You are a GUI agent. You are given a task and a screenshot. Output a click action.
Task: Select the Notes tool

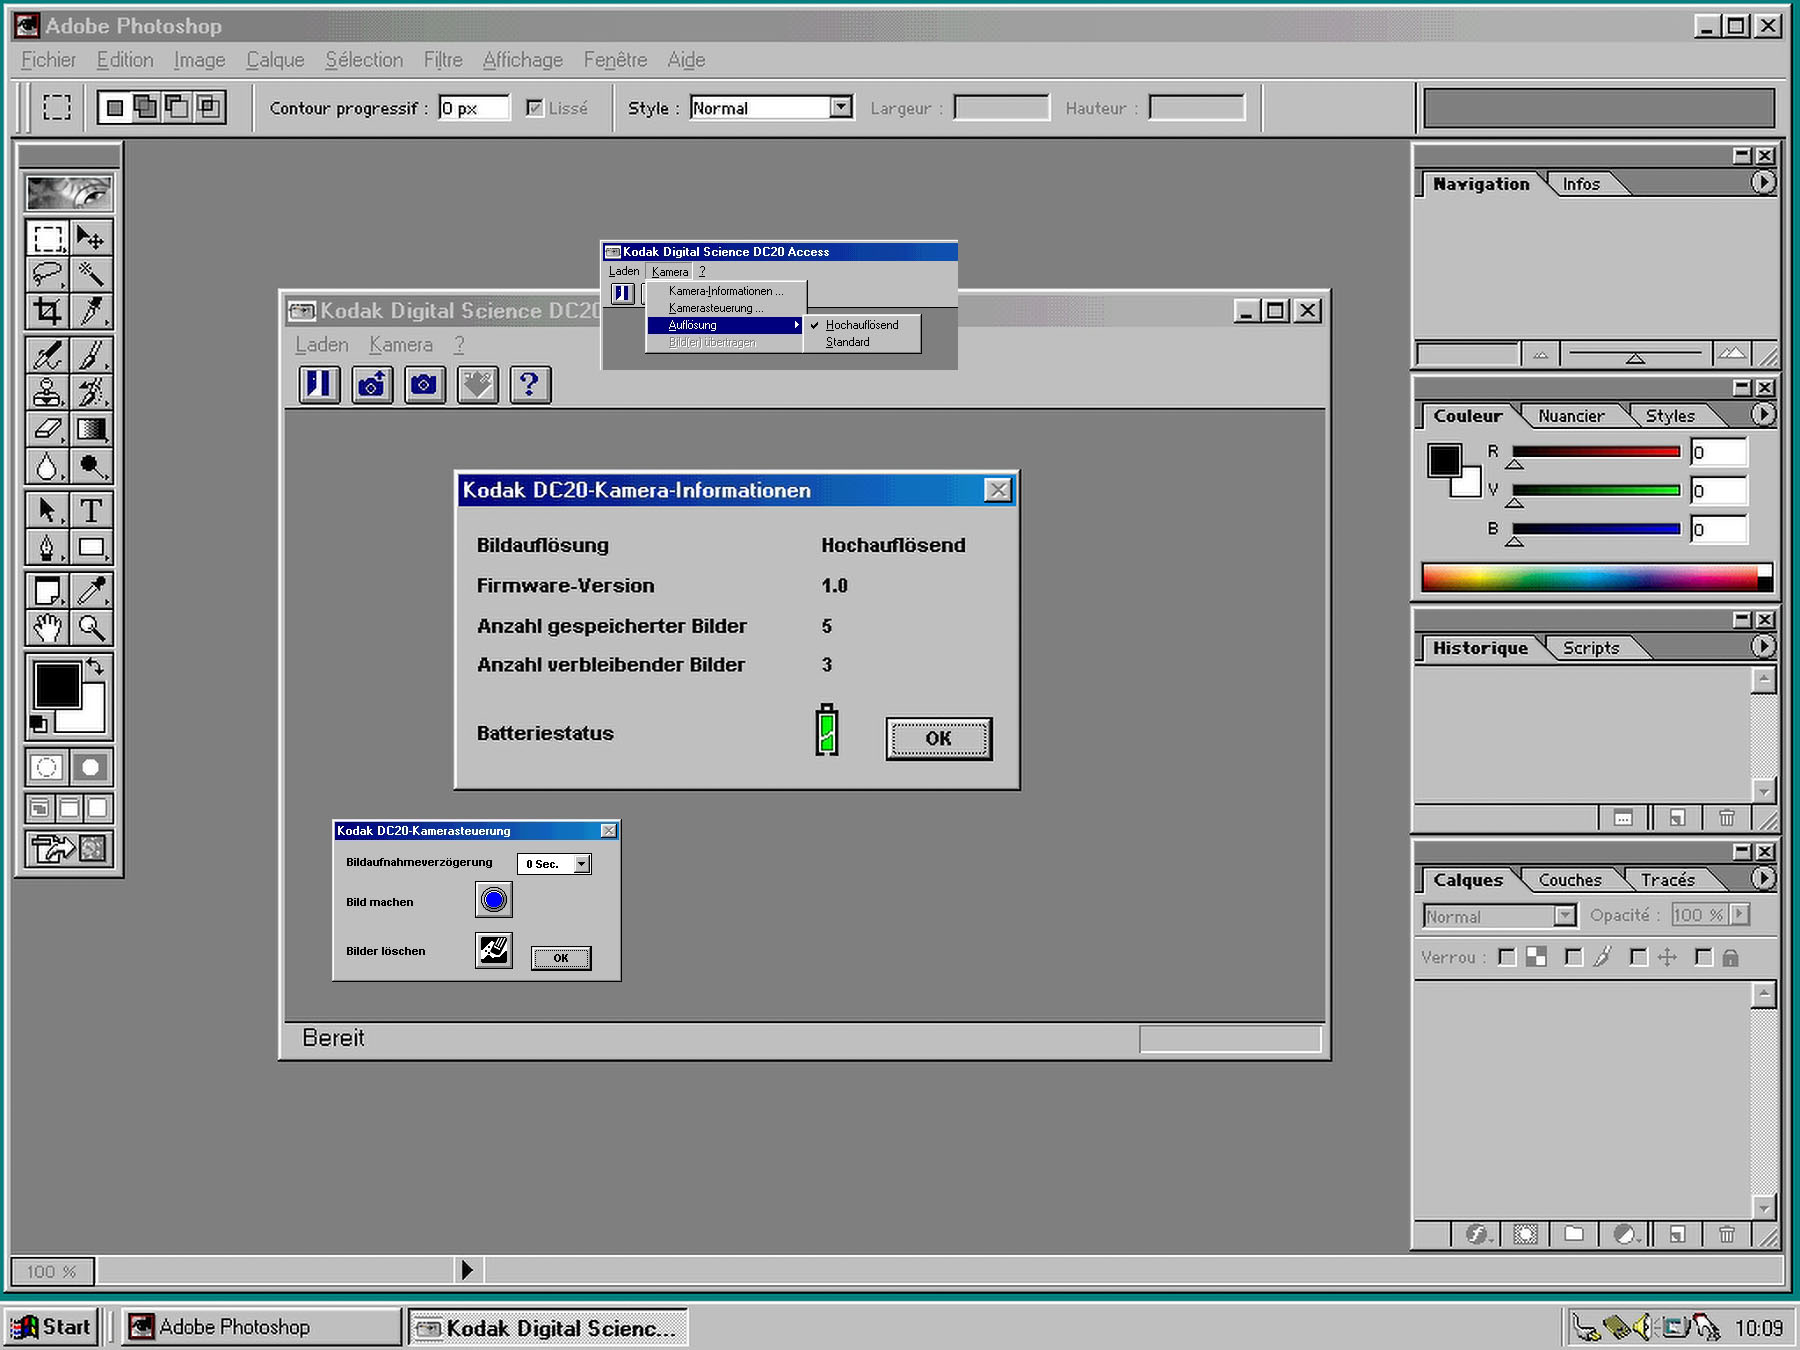tap(47, 591)
